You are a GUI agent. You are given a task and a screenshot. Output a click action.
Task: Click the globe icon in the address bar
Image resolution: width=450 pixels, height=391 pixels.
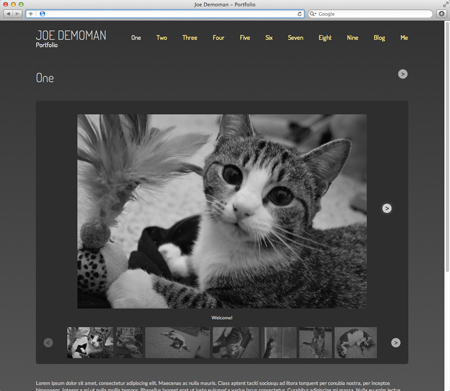42,14
